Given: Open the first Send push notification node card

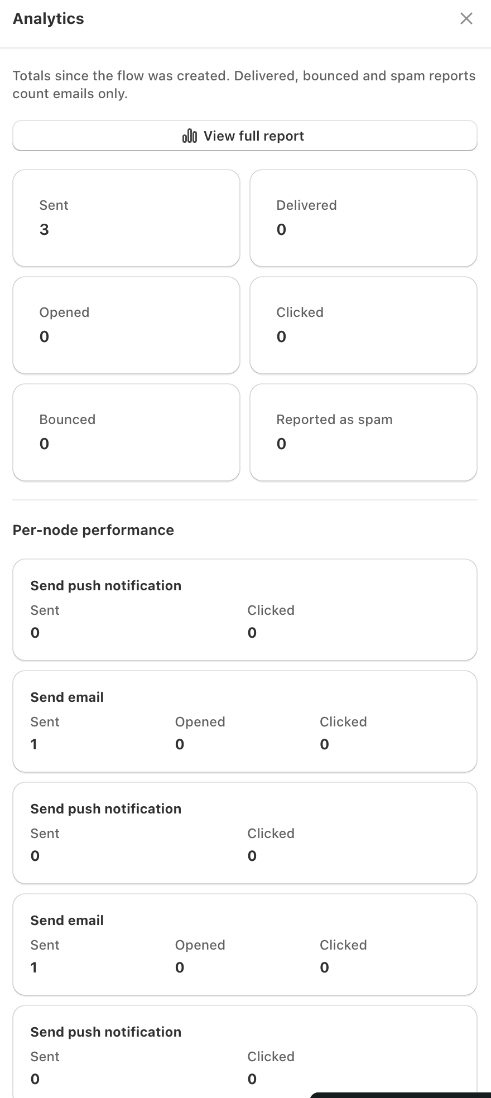Looking at the screenshot, I should pos(245,610).
